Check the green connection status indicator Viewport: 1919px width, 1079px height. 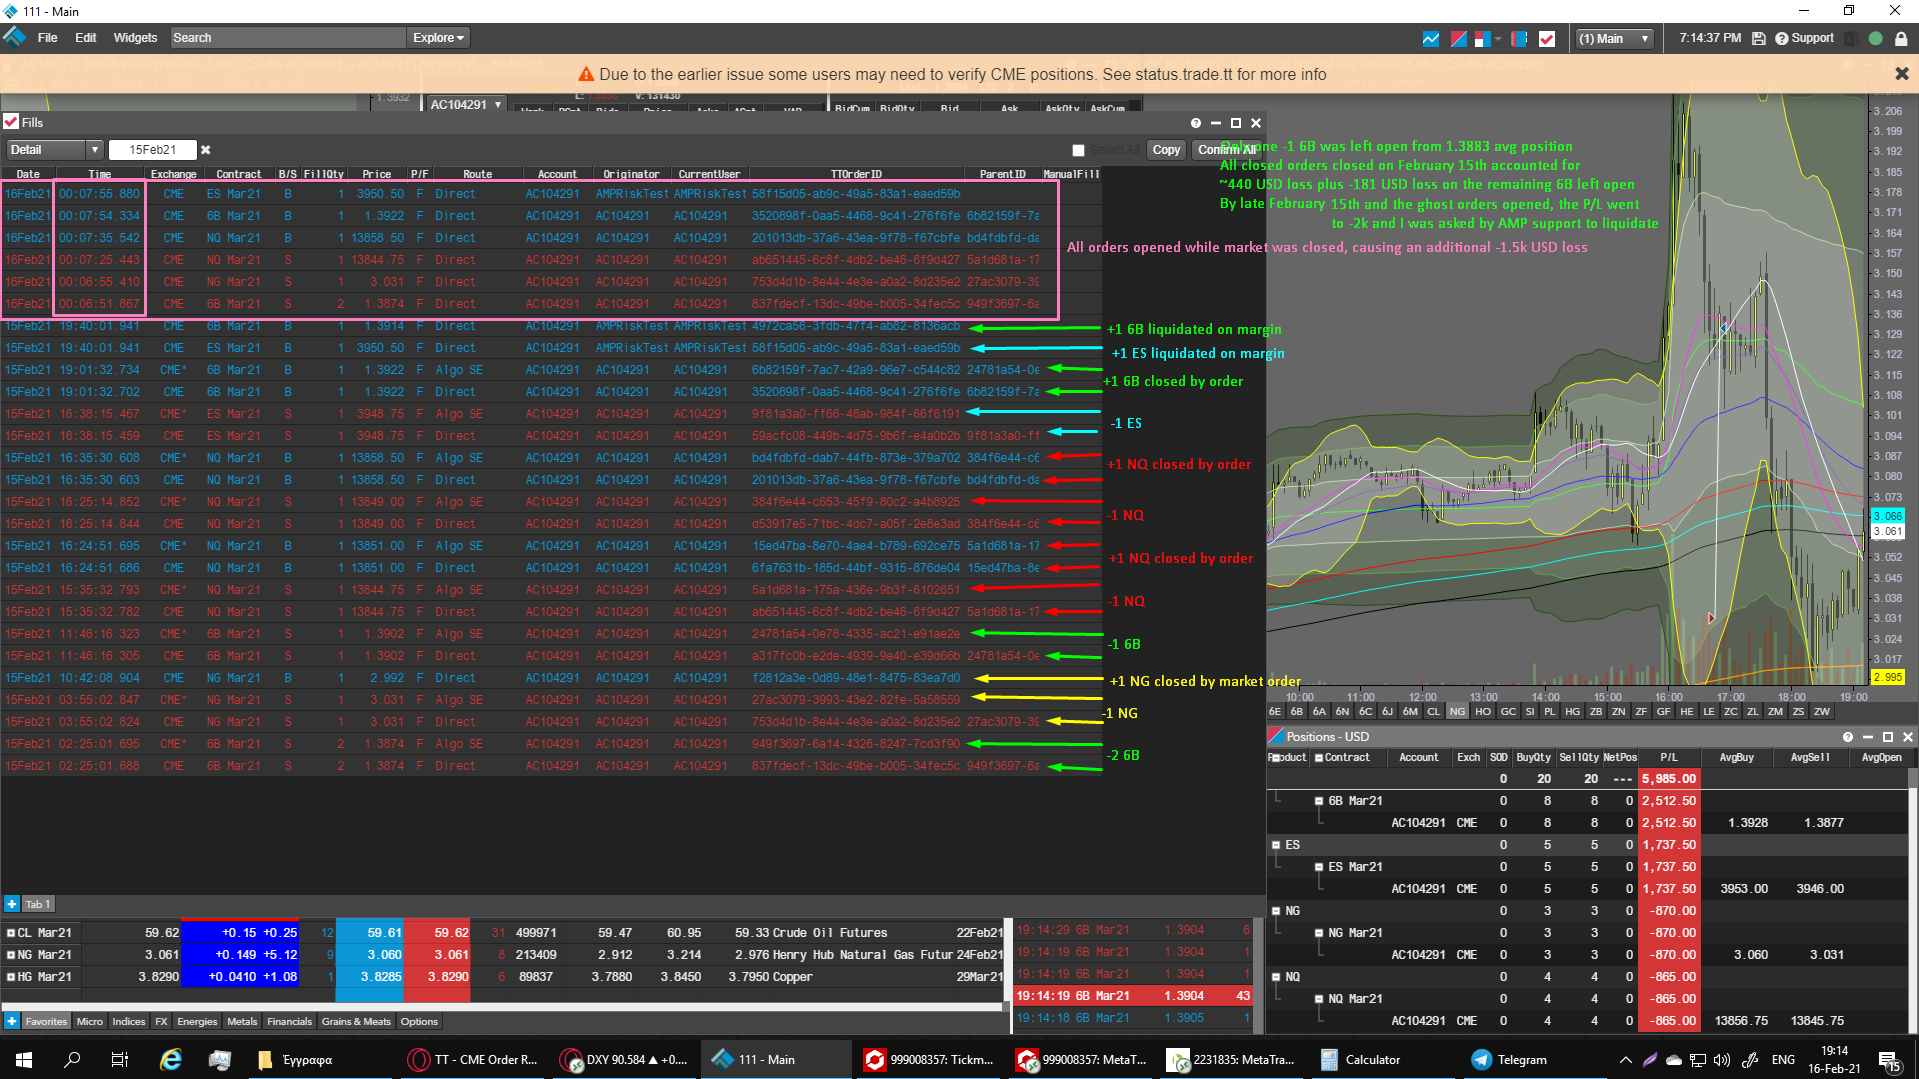(x=1876, y=39)
